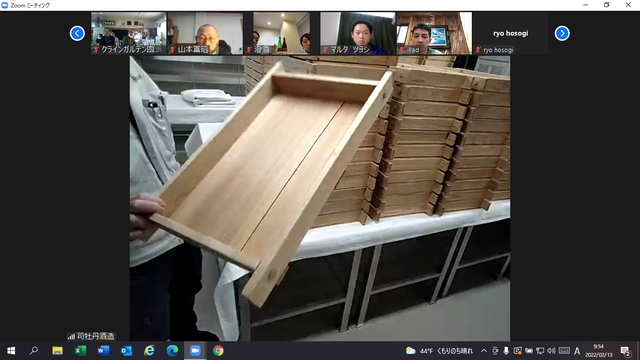Viewport: 640px width, 360px height.
Task: Select the participant thumbnail showing sake bottles
Action: [x=282, y=33]
